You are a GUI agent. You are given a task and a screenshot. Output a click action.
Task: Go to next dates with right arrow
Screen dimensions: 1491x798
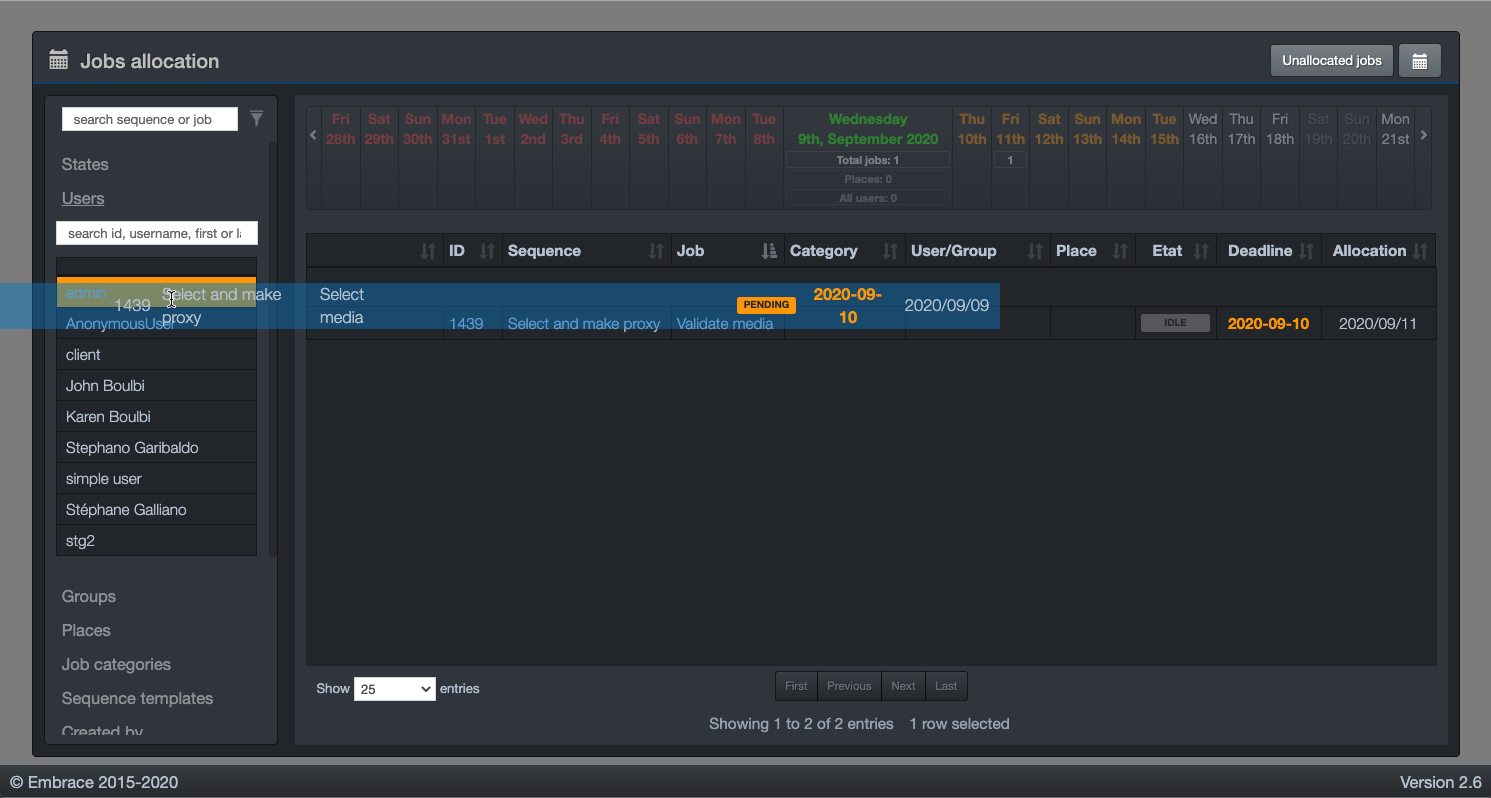click(x=1424, y=135)
